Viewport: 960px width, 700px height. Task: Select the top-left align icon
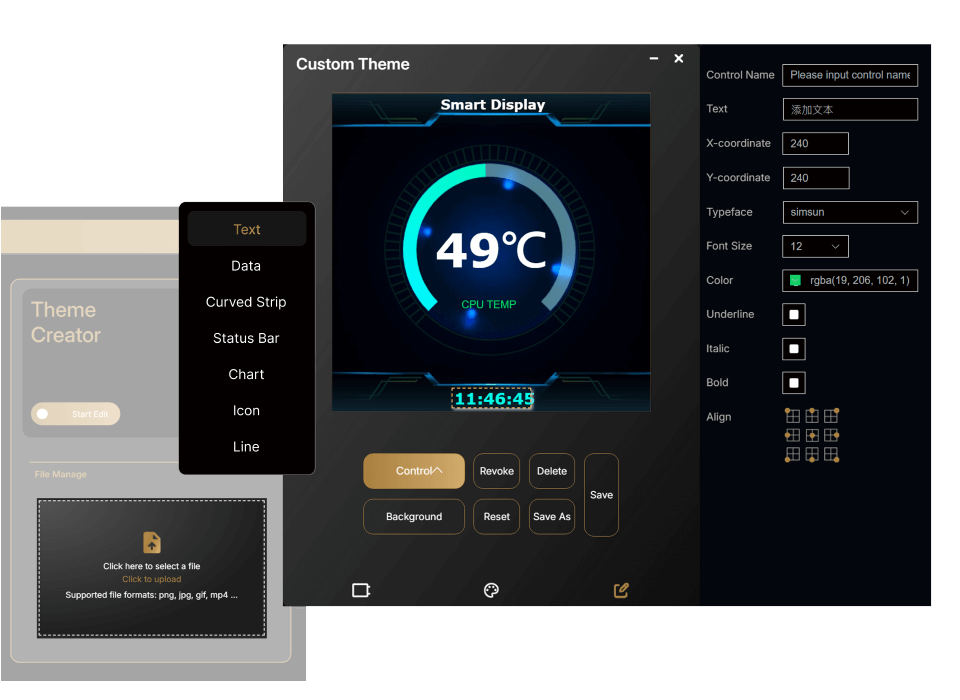pyautogui.click(x=793, y=416)
